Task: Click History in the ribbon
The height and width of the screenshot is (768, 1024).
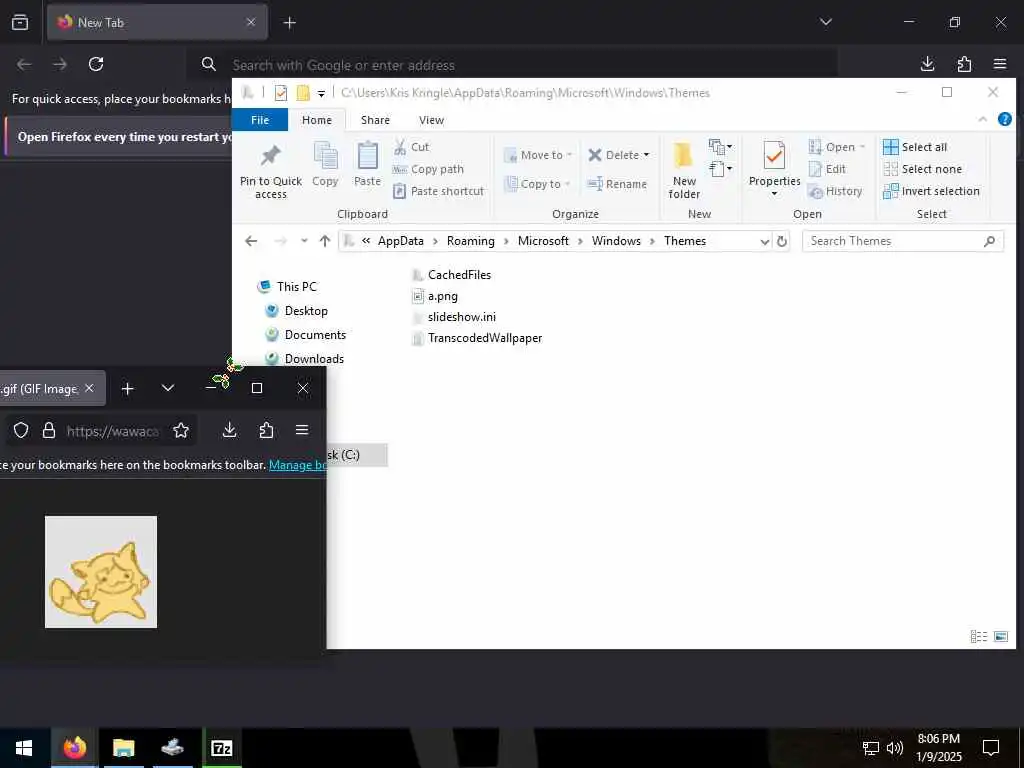Action: click(835, 191)
